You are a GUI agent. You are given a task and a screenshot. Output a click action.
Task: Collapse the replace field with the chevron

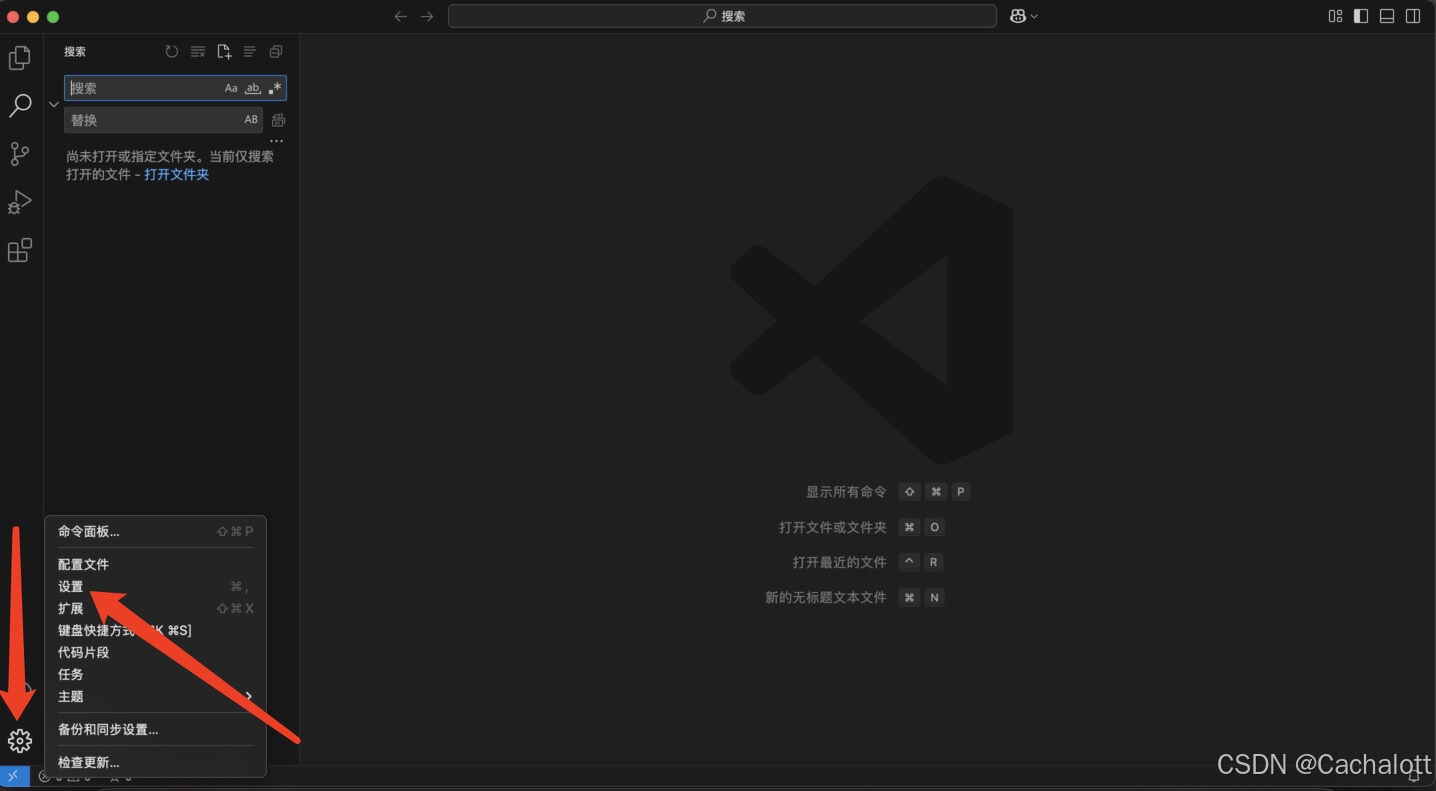(54, 103)
